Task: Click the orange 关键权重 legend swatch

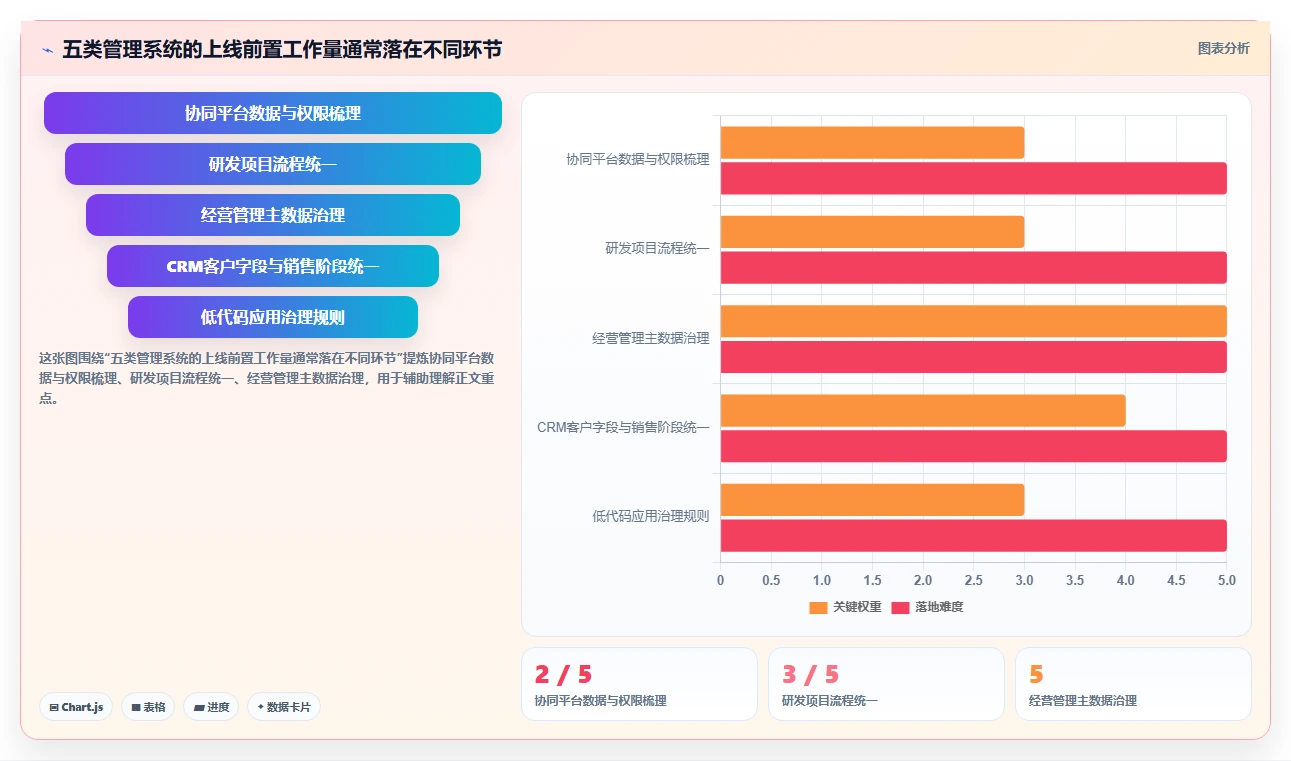Action: pos(818,607)
